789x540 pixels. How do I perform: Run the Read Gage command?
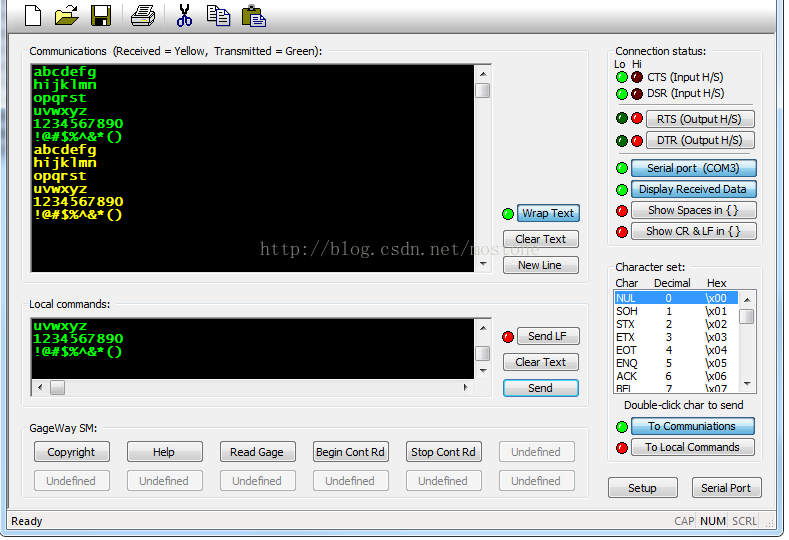[257, 452]
